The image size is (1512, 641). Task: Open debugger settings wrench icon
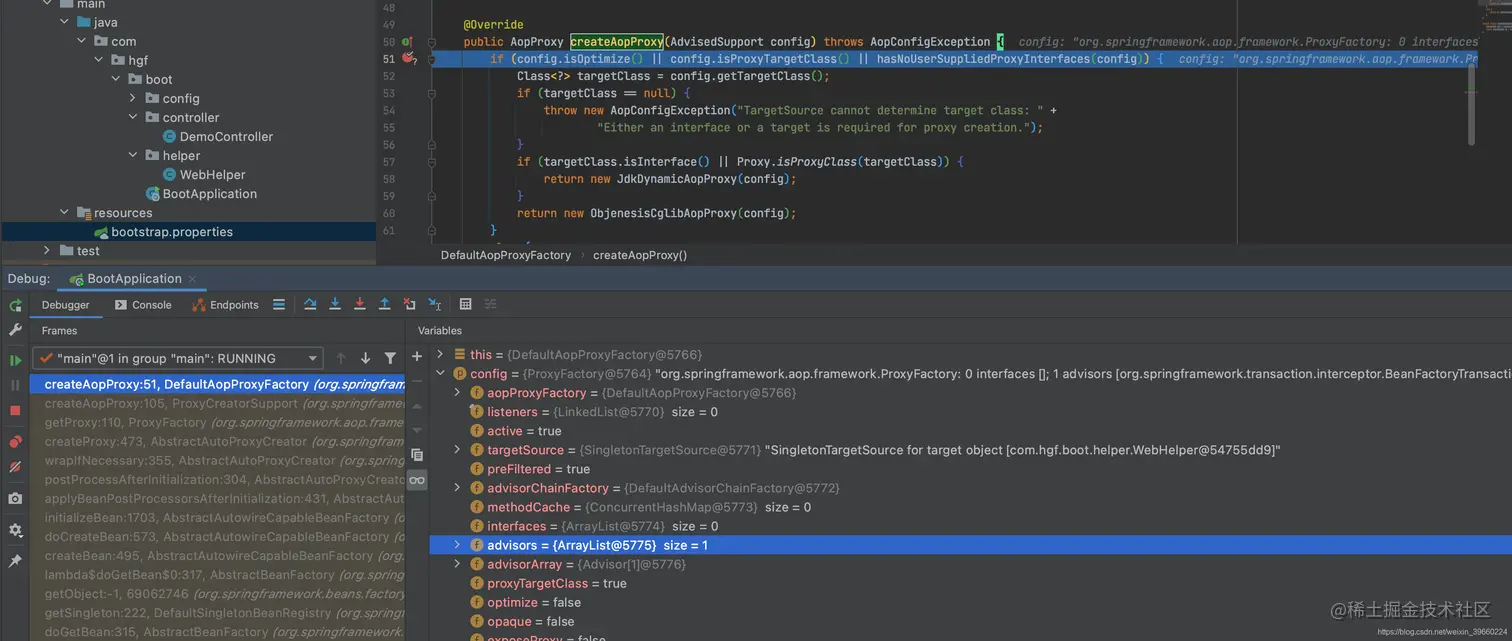pos(15,329)
